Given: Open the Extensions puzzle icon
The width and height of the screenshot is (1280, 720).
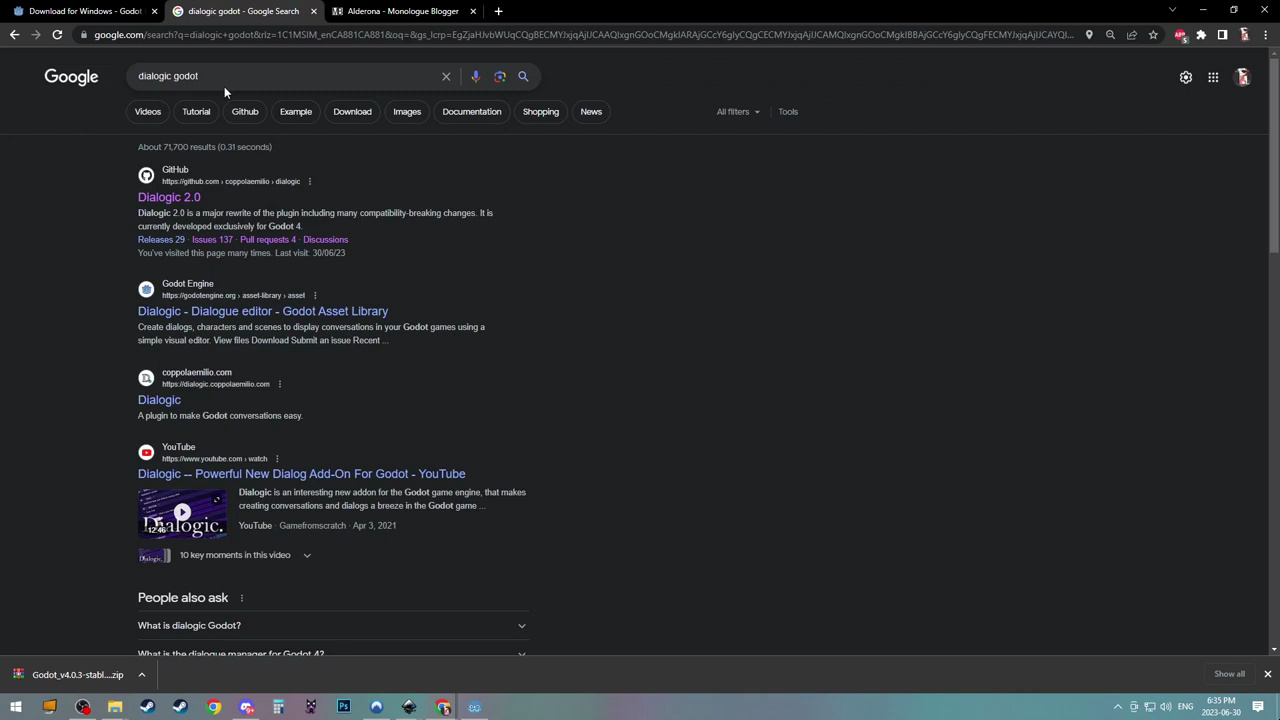Looking at the screenshot, I should tap(1201, 35).
